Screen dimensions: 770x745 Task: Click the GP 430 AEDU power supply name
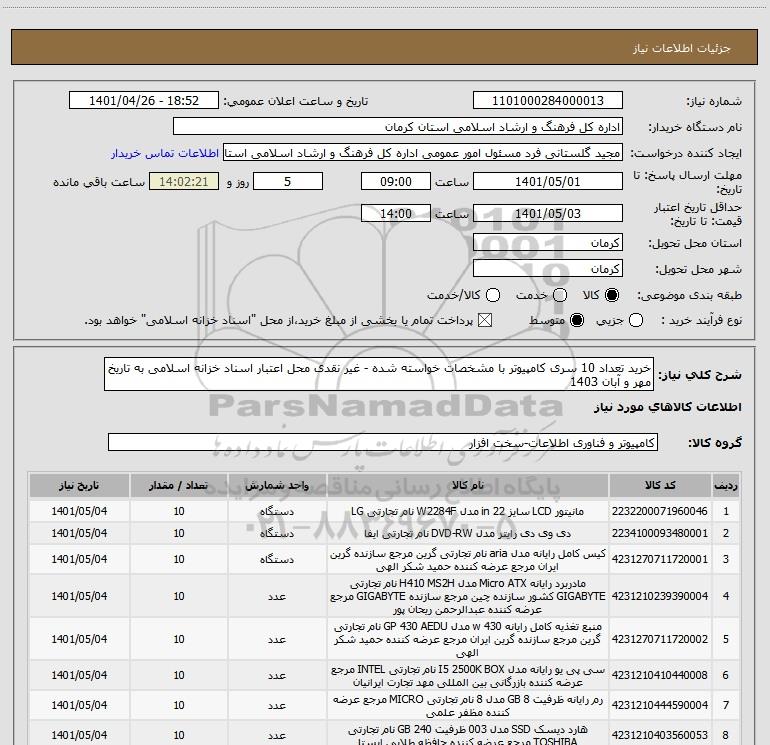click(x=468, y=639)
